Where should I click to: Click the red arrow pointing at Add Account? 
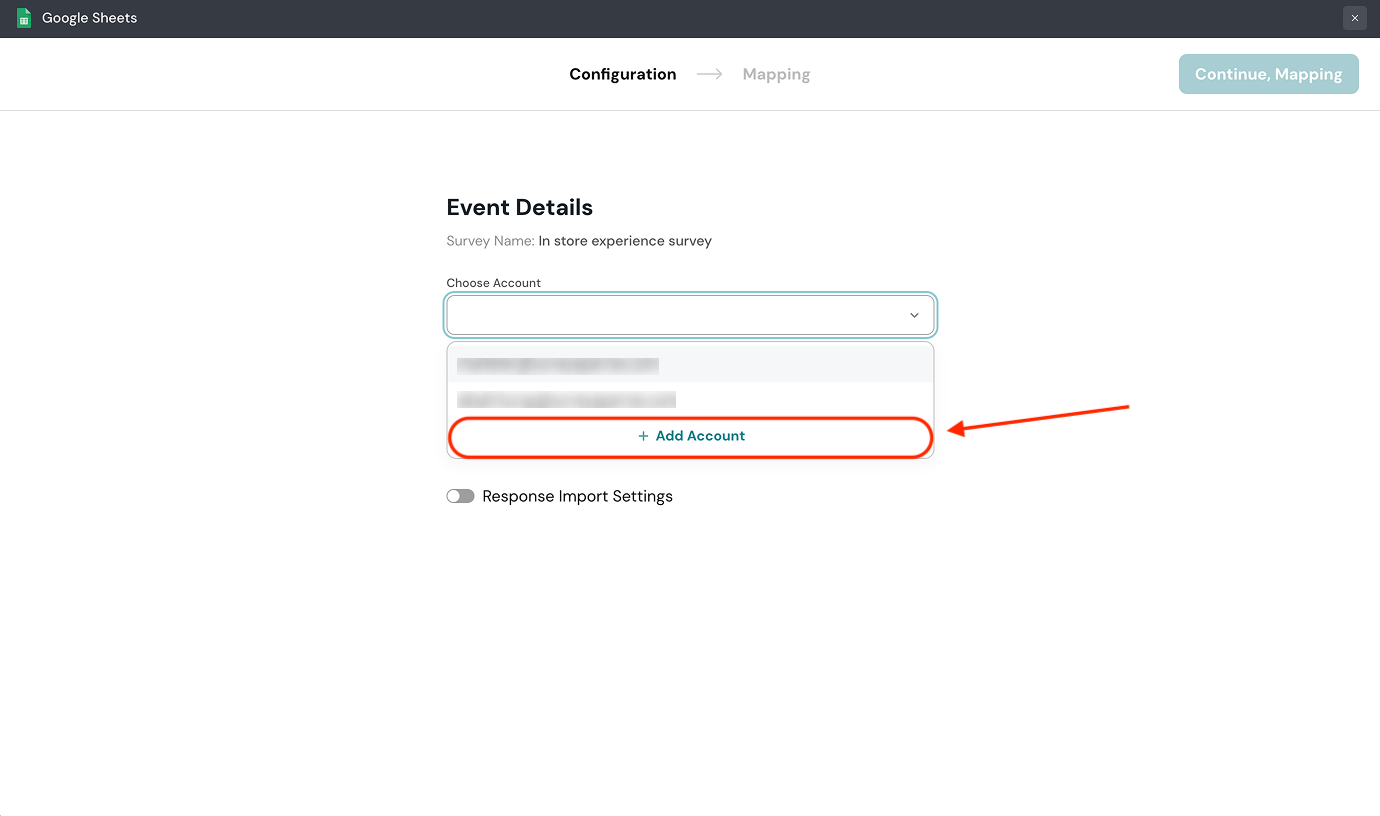pyautogui.click(x=1038, y=418)
